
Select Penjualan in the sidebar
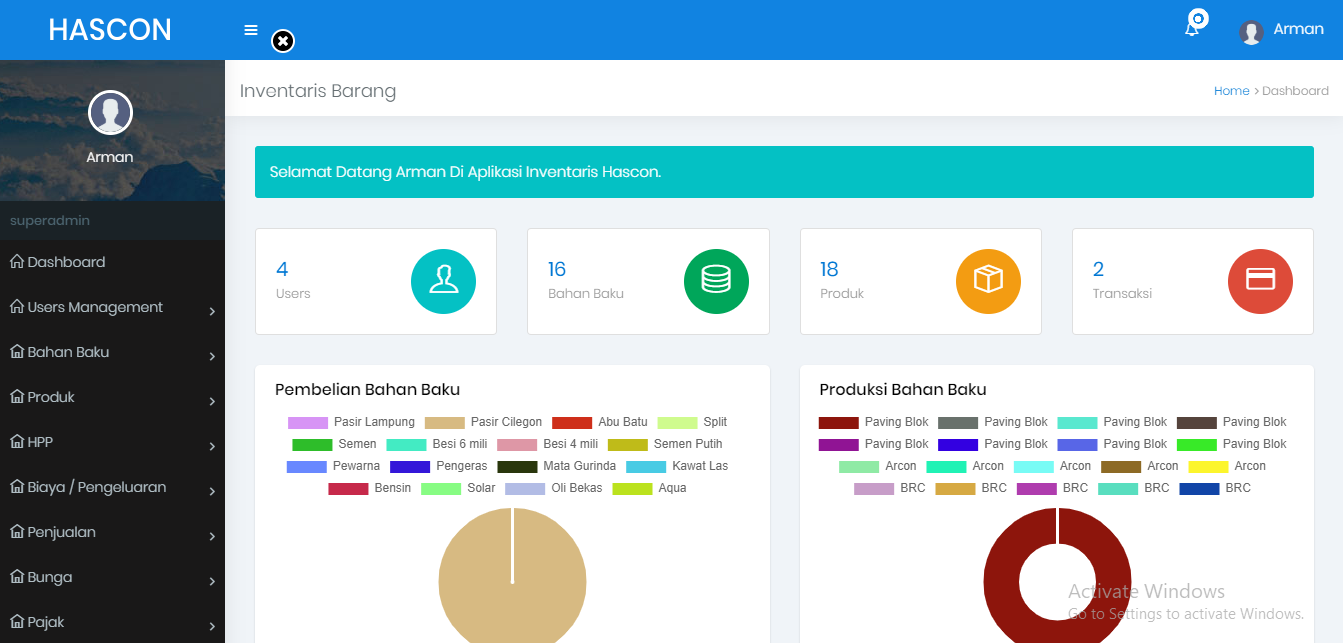[62, 533]
